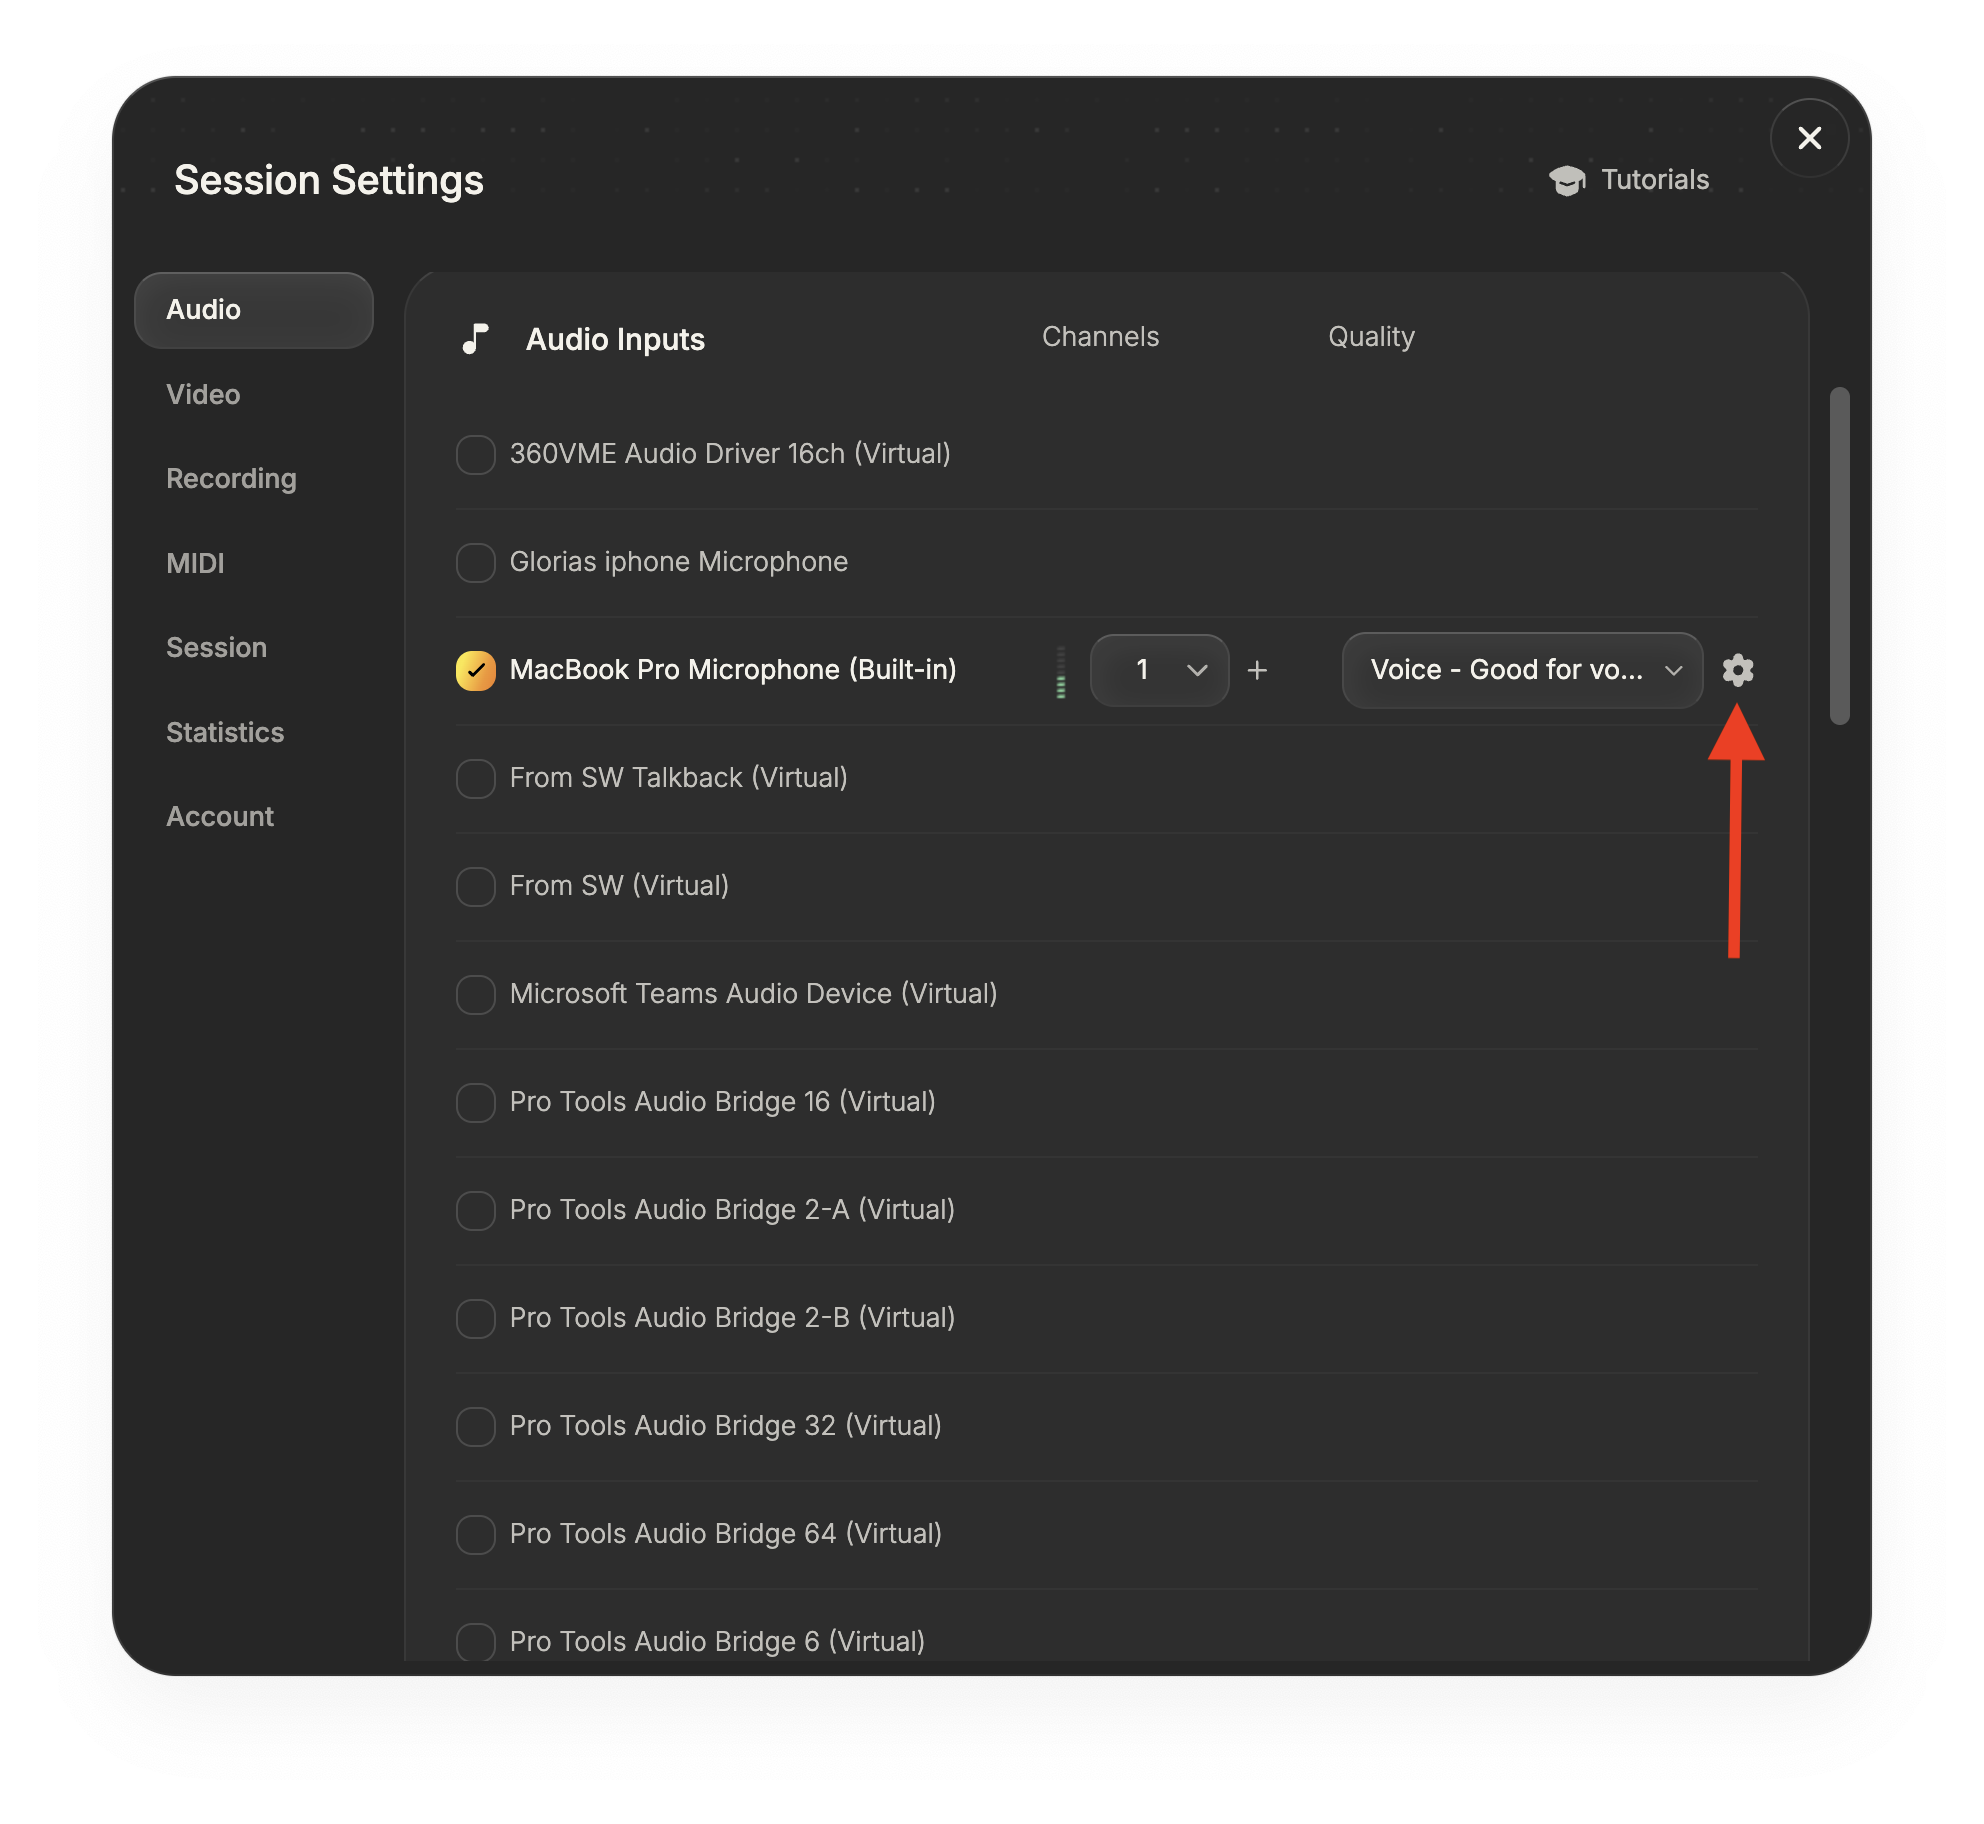Image resolution: width=1984 pixels, height=1824 pixels.
Task: Click the microphone input level meter
Action: point(1061,670)
